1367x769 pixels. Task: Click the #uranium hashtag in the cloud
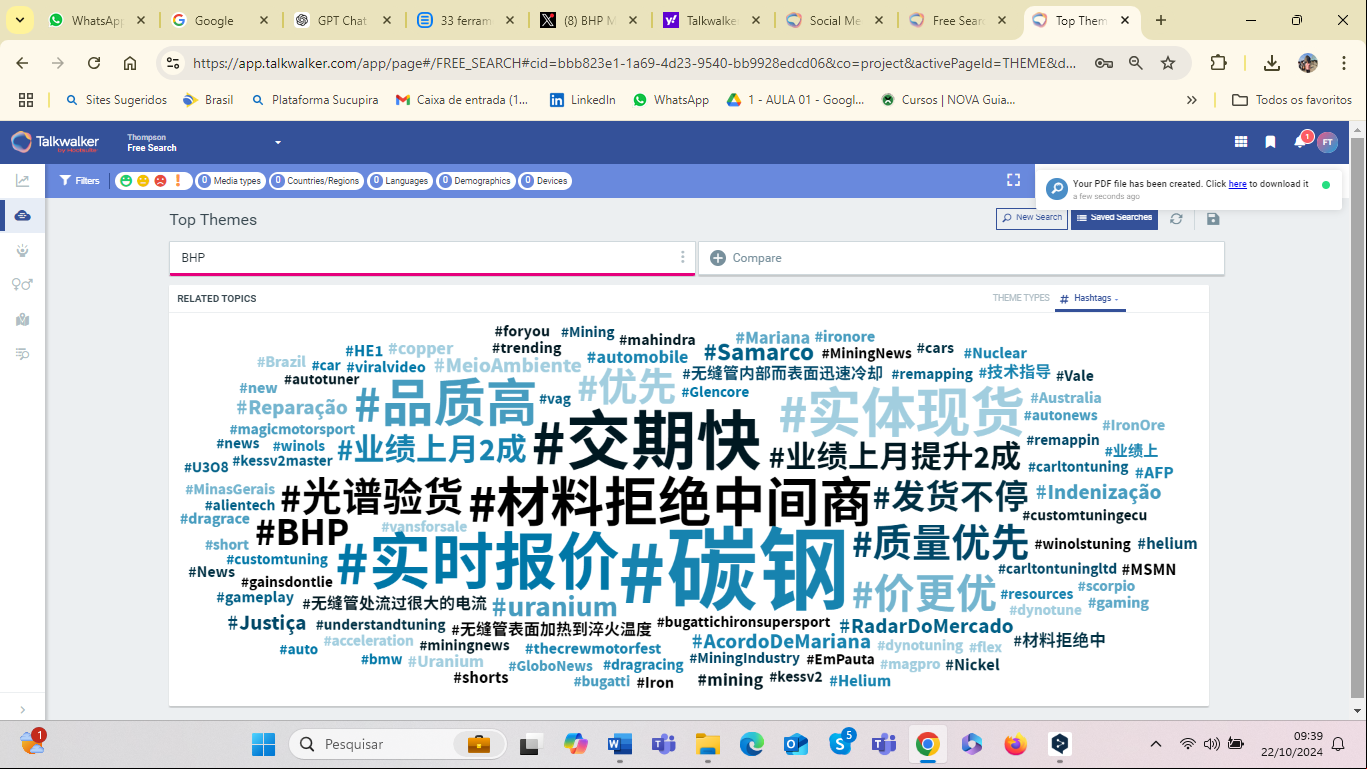pos(554,607)
